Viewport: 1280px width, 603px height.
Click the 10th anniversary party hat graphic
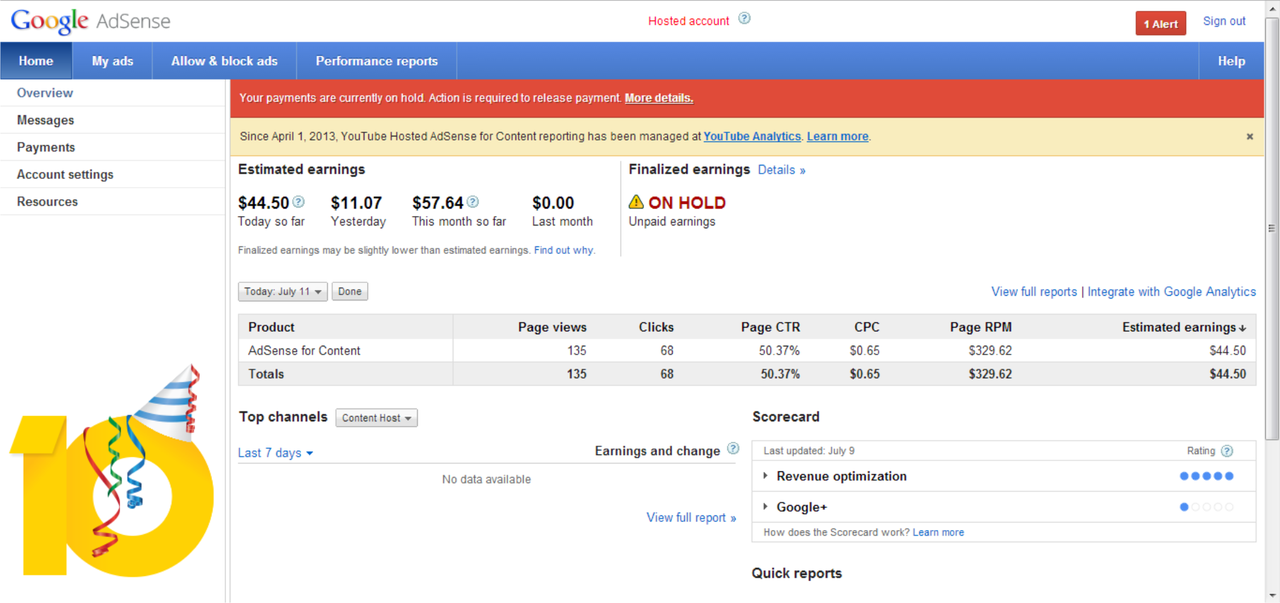coord(167,400)
